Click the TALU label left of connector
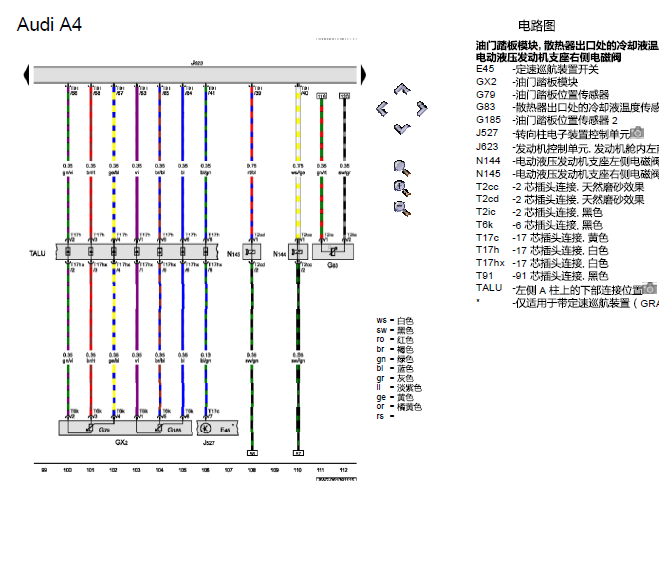The image size is (659, 565). (37, 253)
